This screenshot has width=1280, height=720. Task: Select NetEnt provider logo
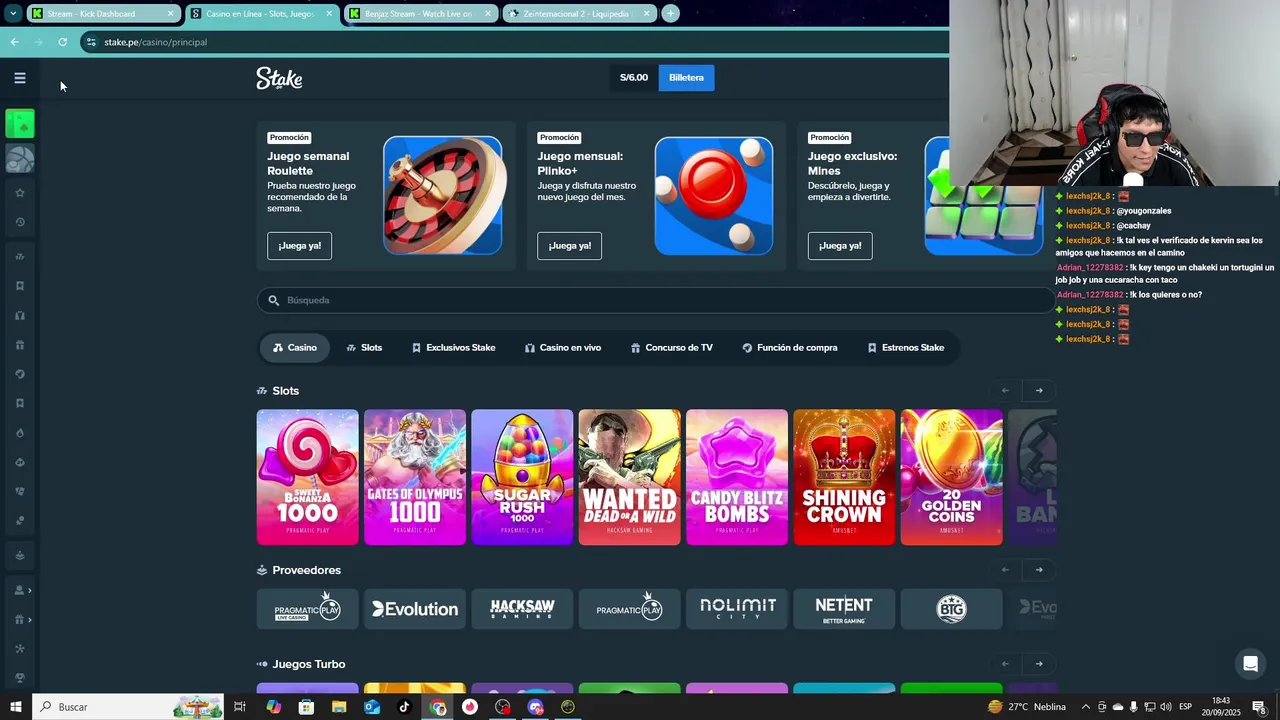click(x=844, y=609)
